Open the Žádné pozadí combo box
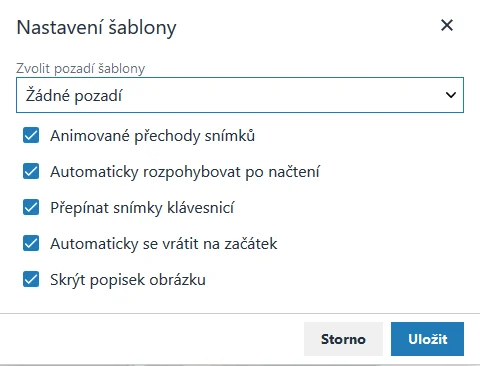Viewport: 480px width, 366px height. point(240,95)
